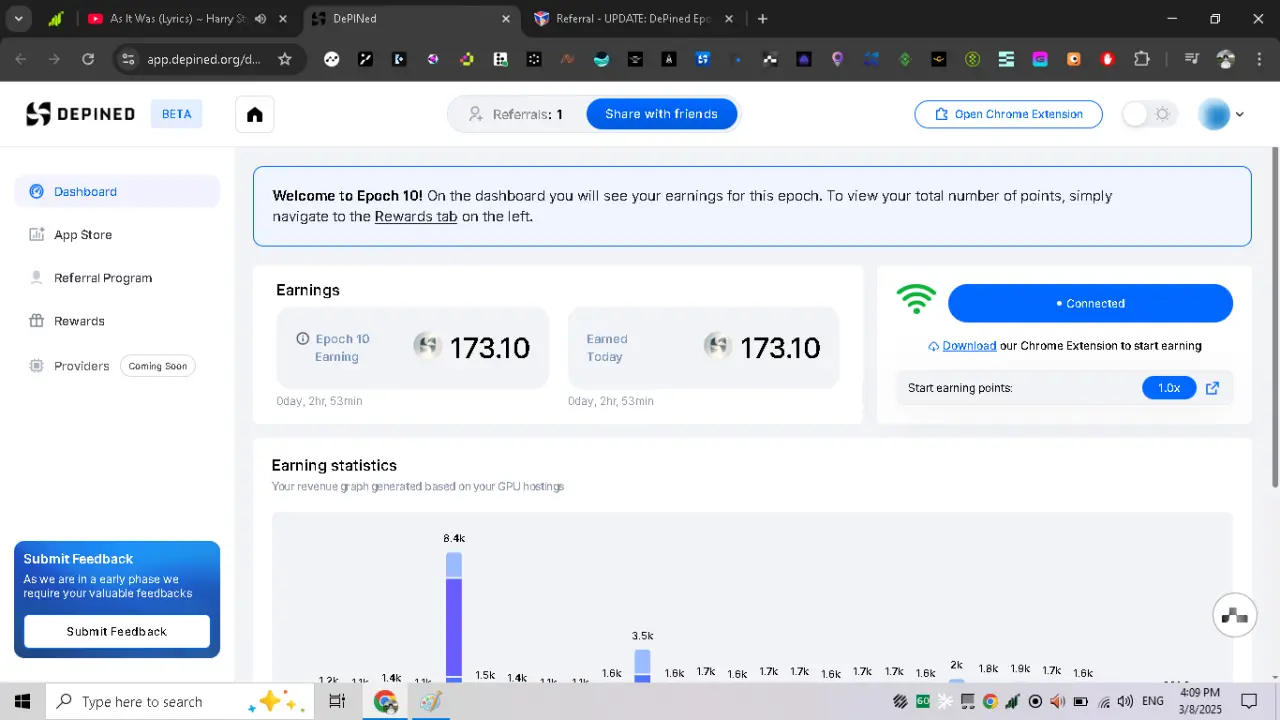Image resolution: width=1280 pixels, height=720 pixels.
Task: View site information icon in address bar
Action: [x=127, y=59]
